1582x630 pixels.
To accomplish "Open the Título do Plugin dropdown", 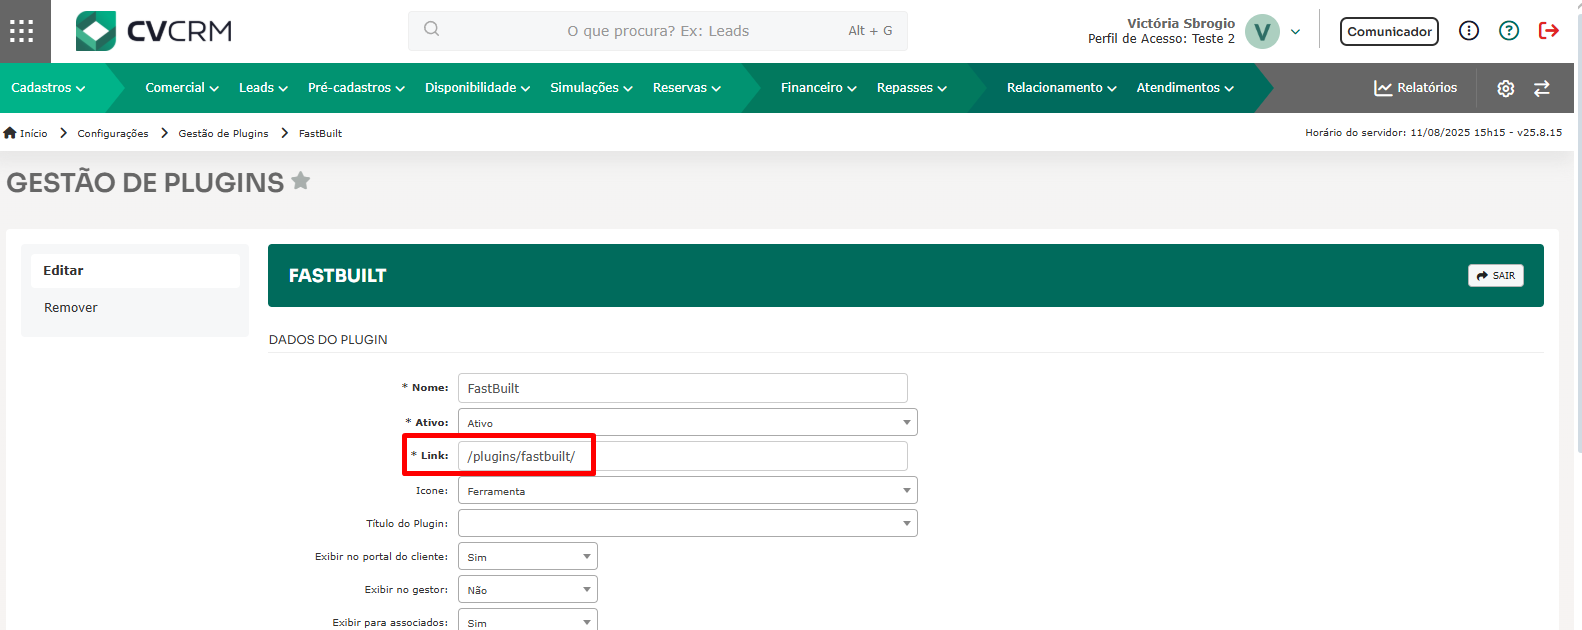I will 687,523.
